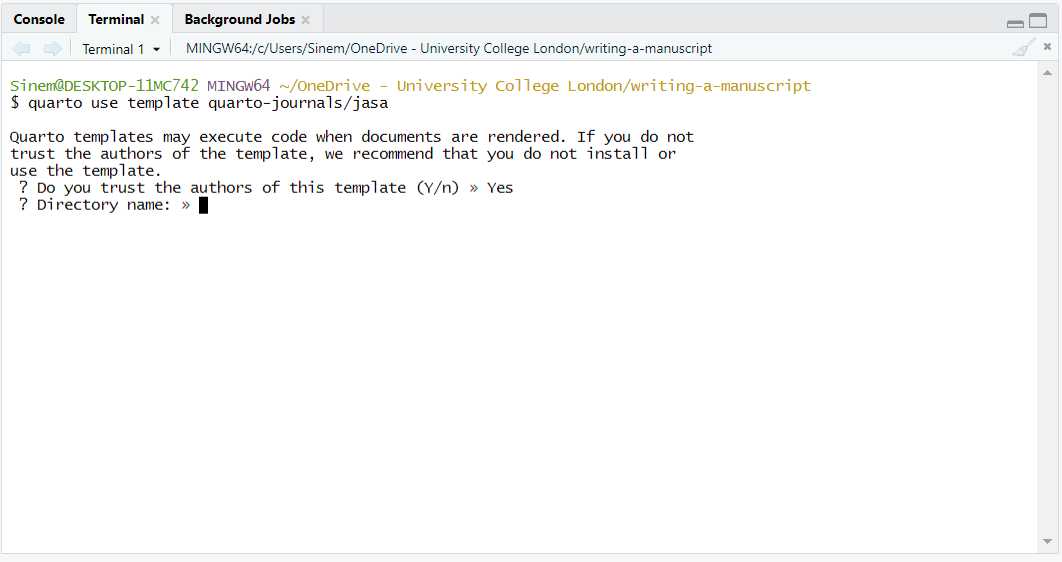1062x562 pixels.
Task: Focus the Directory name prompt input
Action: point(204,205)
